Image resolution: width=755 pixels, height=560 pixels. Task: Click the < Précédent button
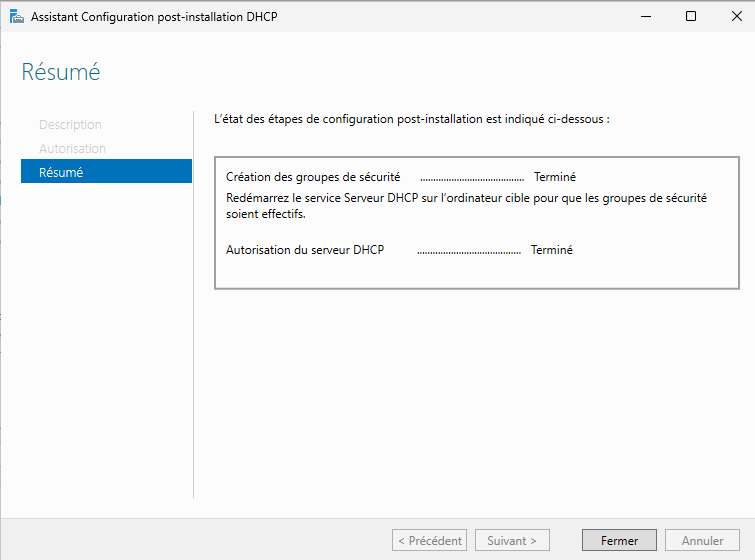430,540
